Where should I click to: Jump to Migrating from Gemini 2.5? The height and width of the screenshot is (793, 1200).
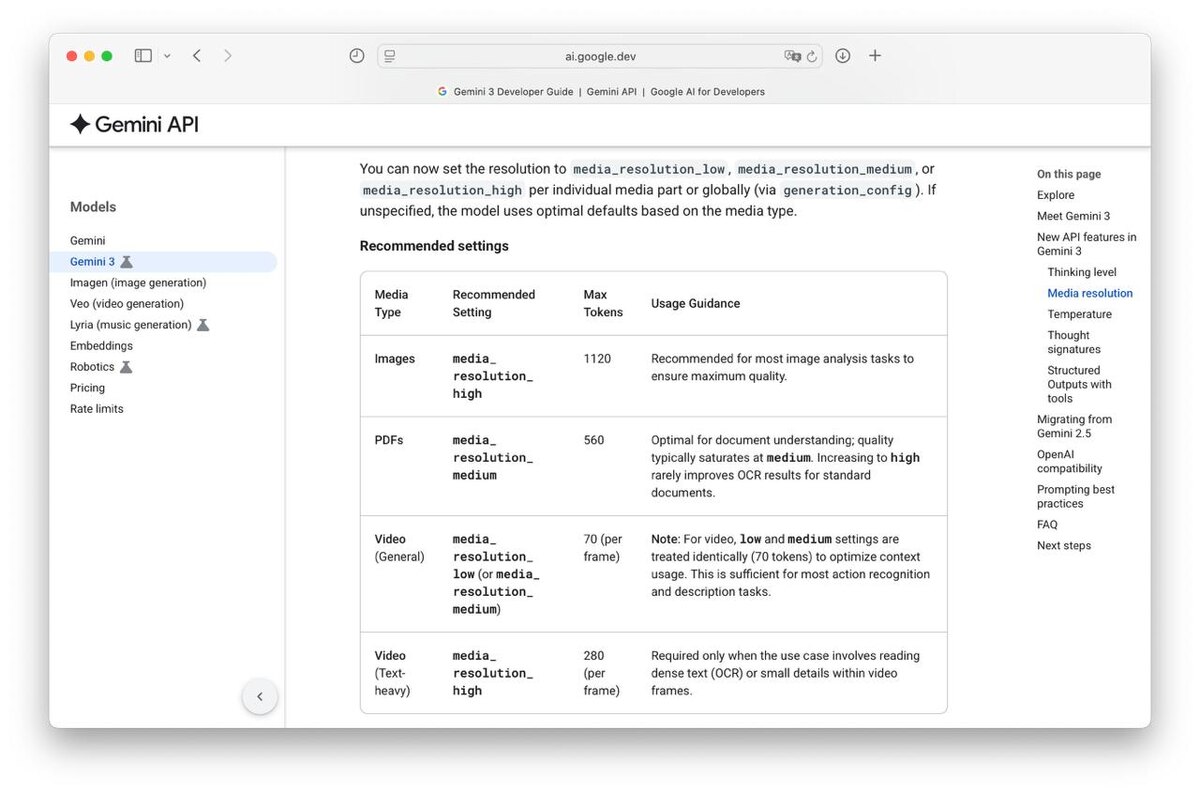tap(1074, 426)
